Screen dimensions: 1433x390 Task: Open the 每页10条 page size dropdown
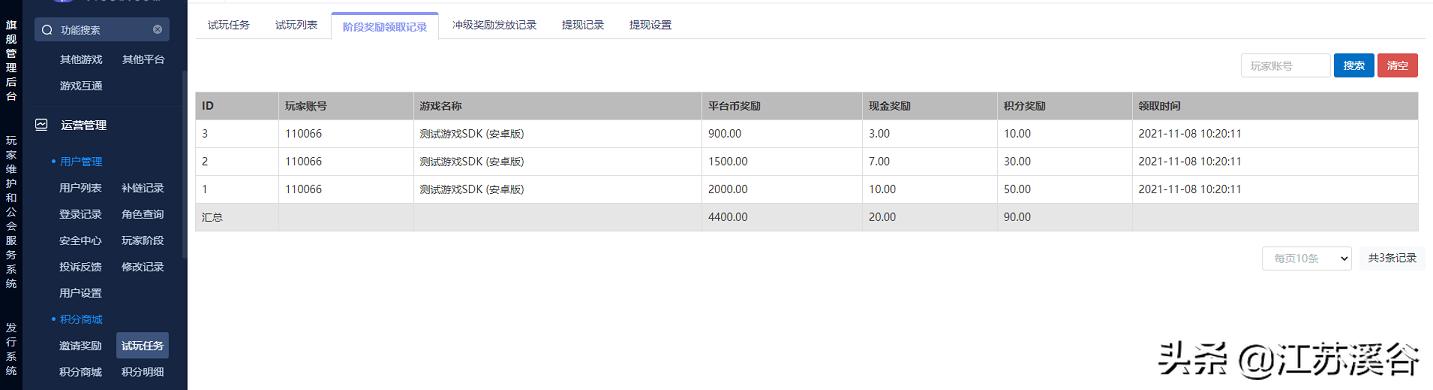[1307, 258]
